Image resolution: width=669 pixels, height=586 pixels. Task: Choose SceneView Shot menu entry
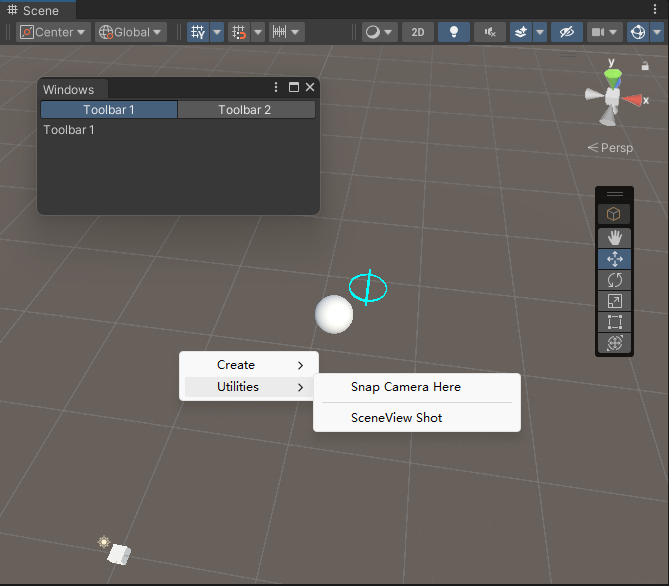[396, 418]
